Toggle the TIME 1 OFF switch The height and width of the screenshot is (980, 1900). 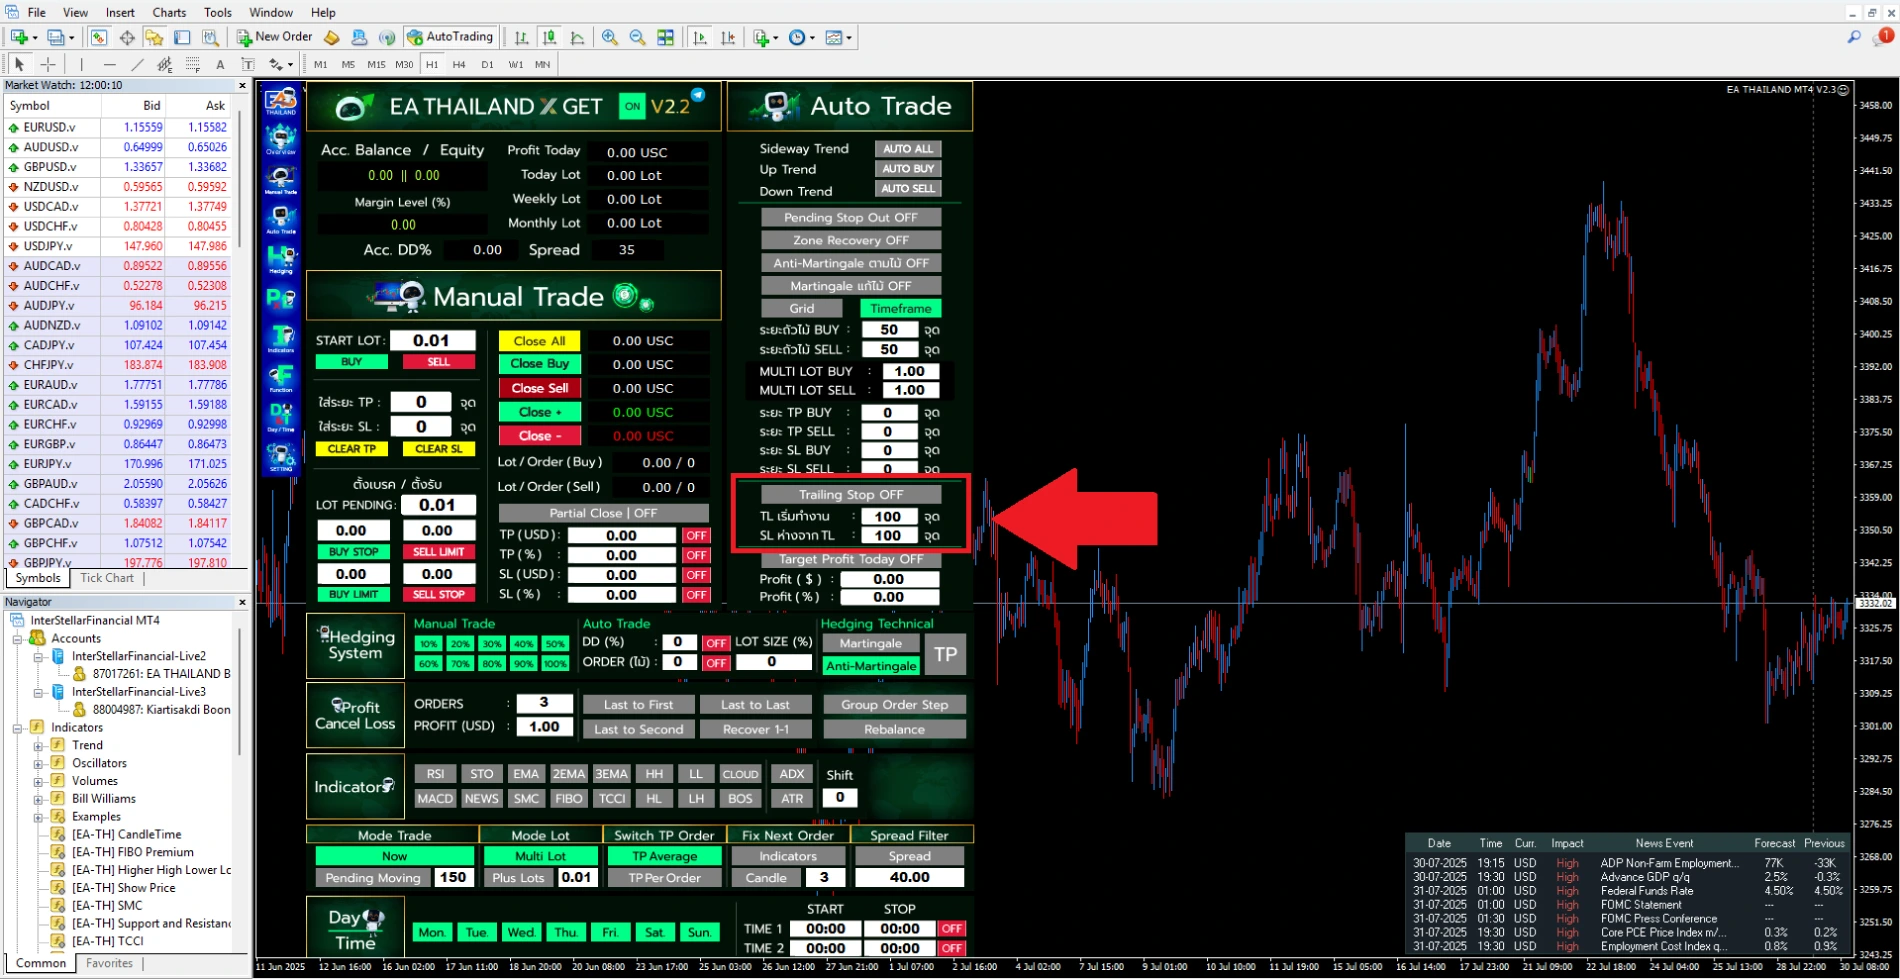[951, 929]
